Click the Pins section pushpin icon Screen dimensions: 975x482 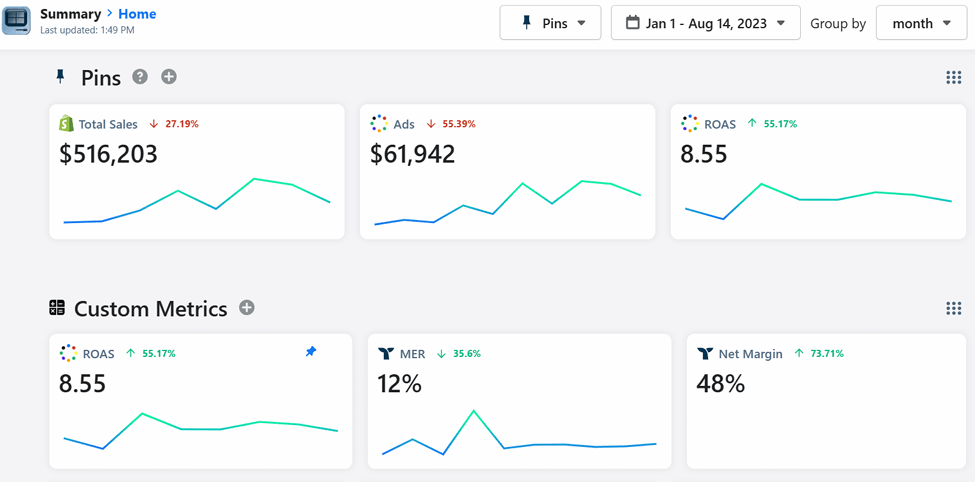coord(60,77)
